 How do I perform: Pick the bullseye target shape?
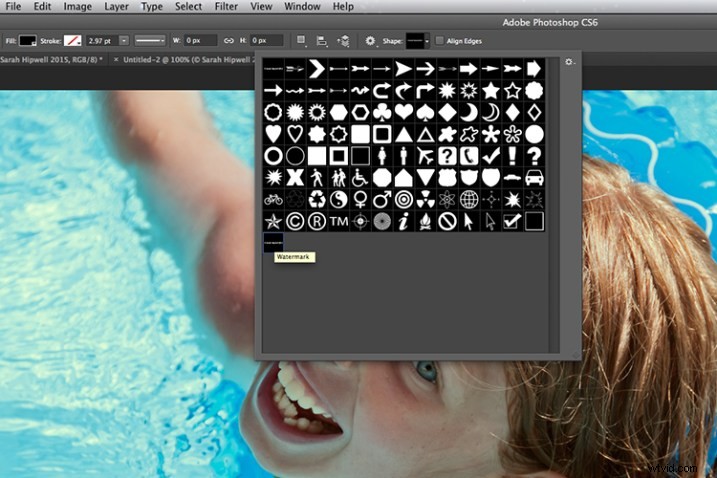coord(403,200)
